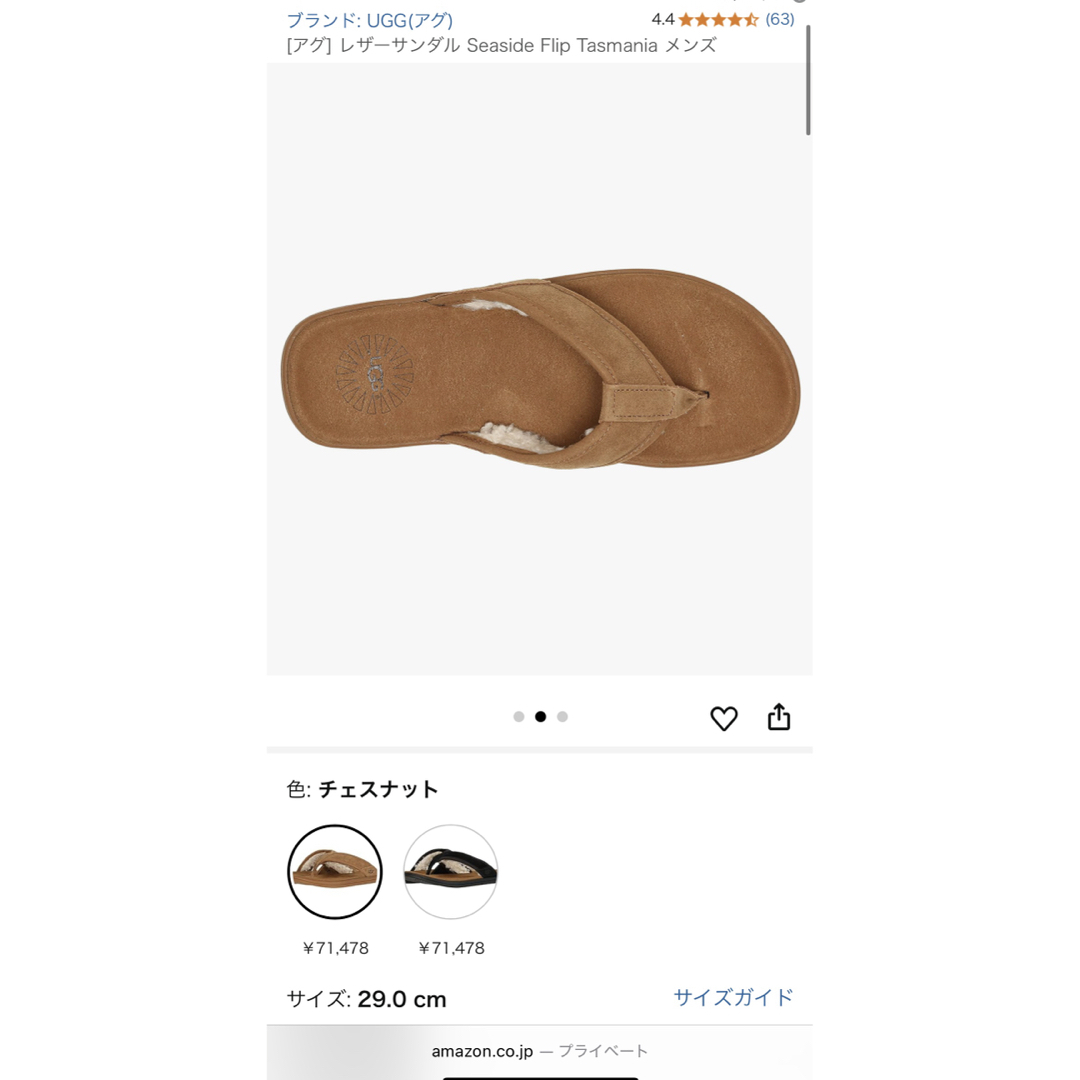
Task: Open the UGG brand link
Action: coord(369,21)
